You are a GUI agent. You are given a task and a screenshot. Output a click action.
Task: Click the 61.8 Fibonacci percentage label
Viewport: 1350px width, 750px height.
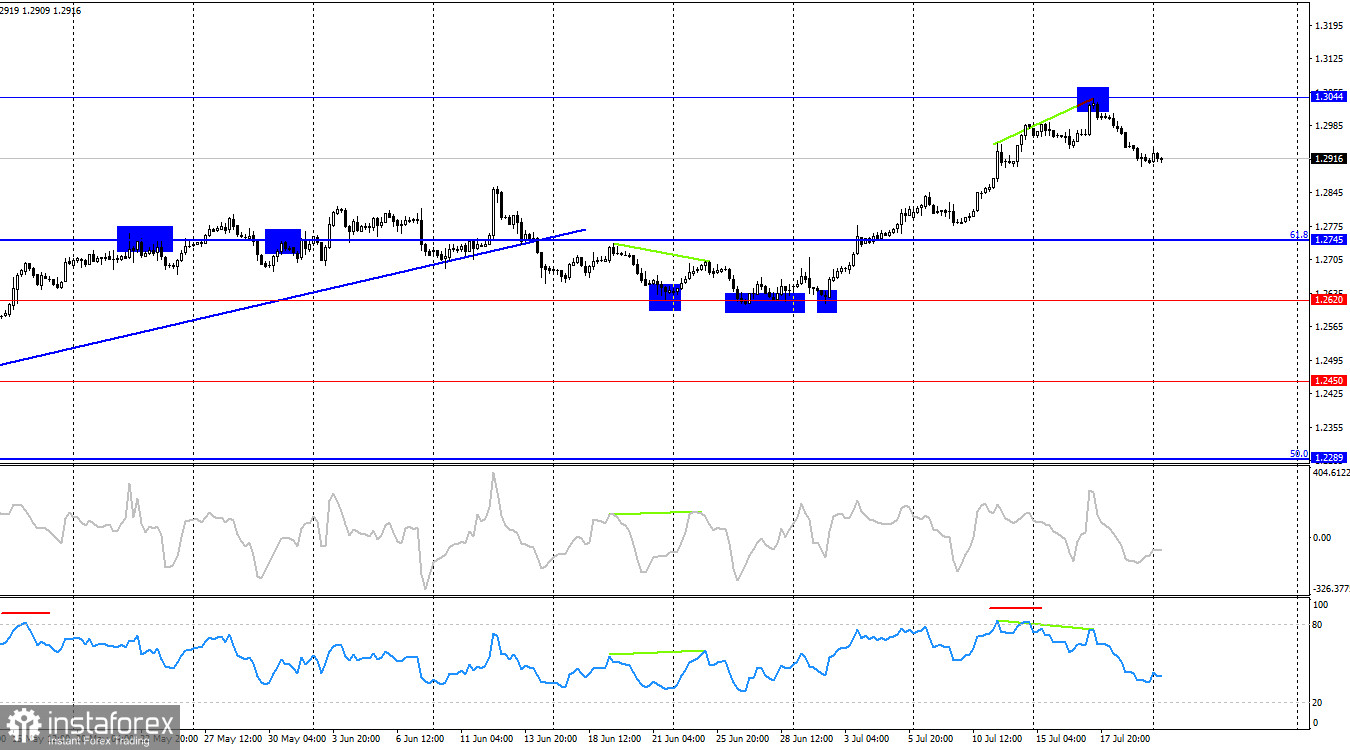point(1298,234)
